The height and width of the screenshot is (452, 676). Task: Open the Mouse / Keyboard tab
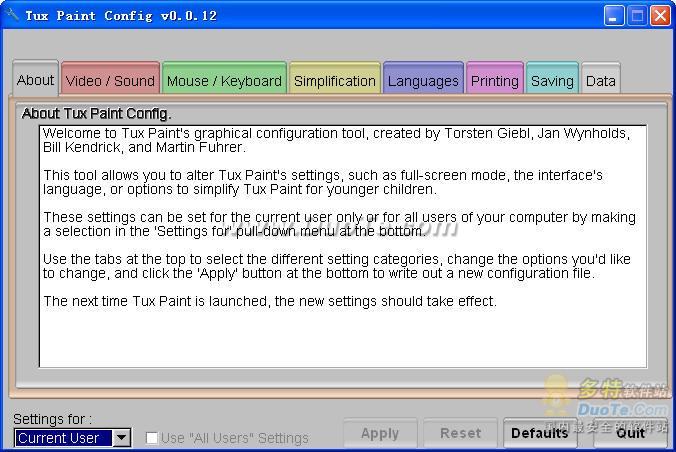pyautogui.click(x=224, y=78)
